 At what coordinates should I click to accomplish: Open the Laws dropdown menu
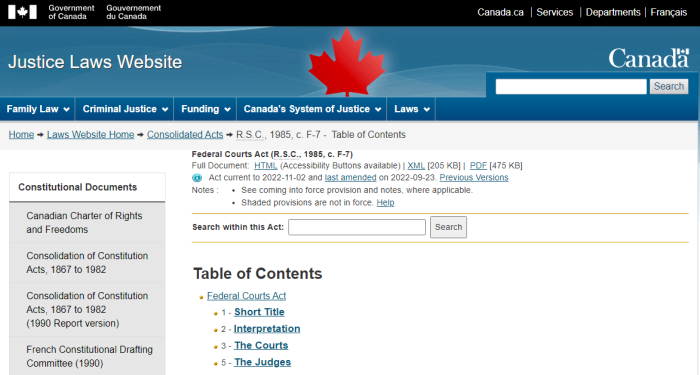[412, 109]
